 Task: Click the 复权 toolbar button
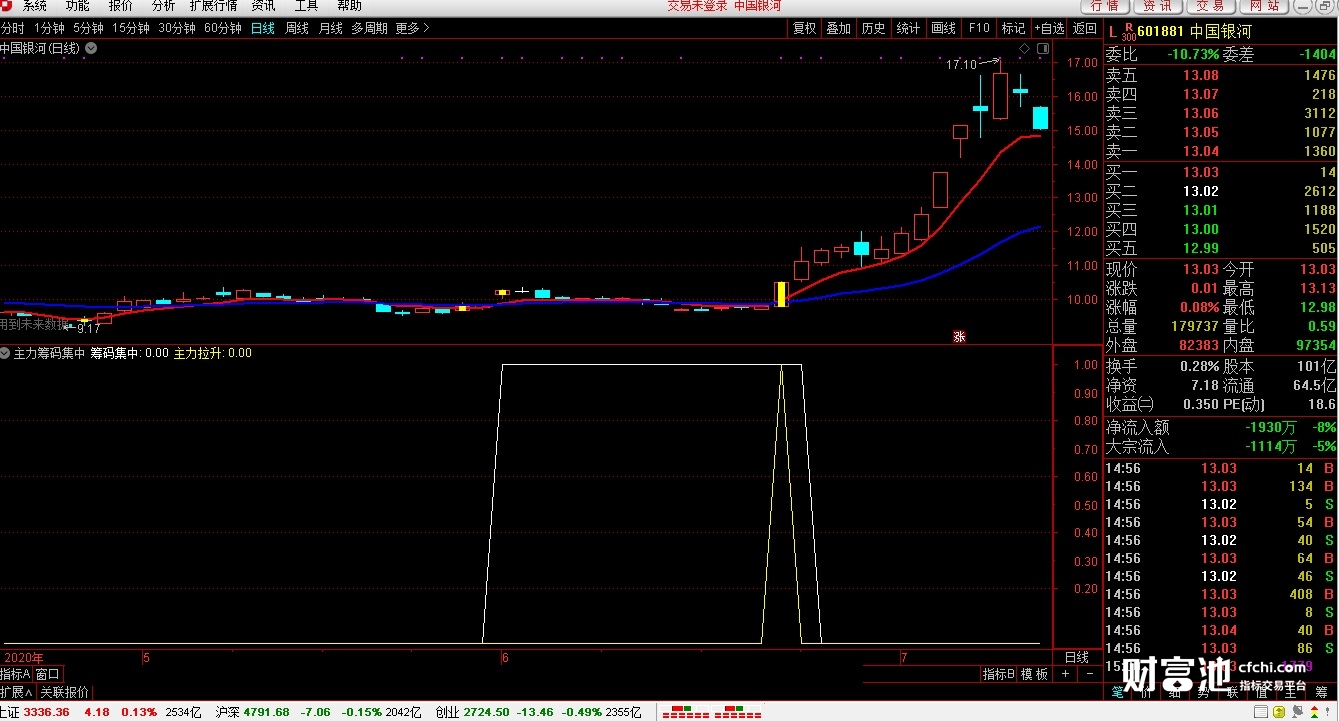coord(805,28)
